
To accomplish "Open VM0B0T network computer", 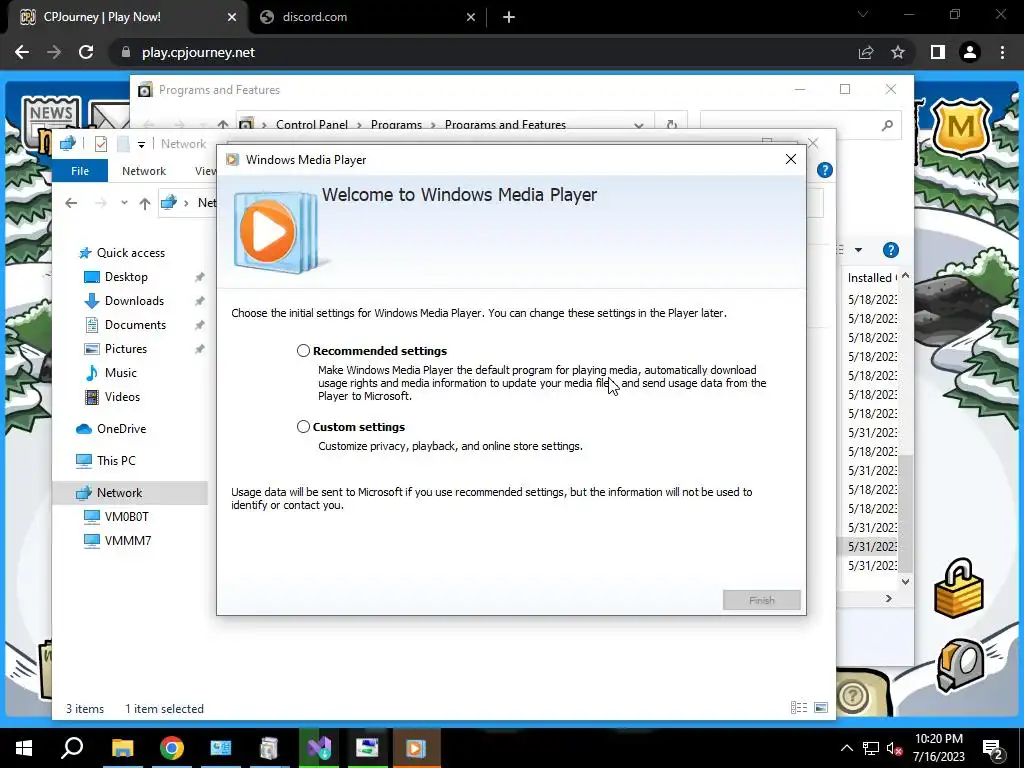I will point(126,517).
